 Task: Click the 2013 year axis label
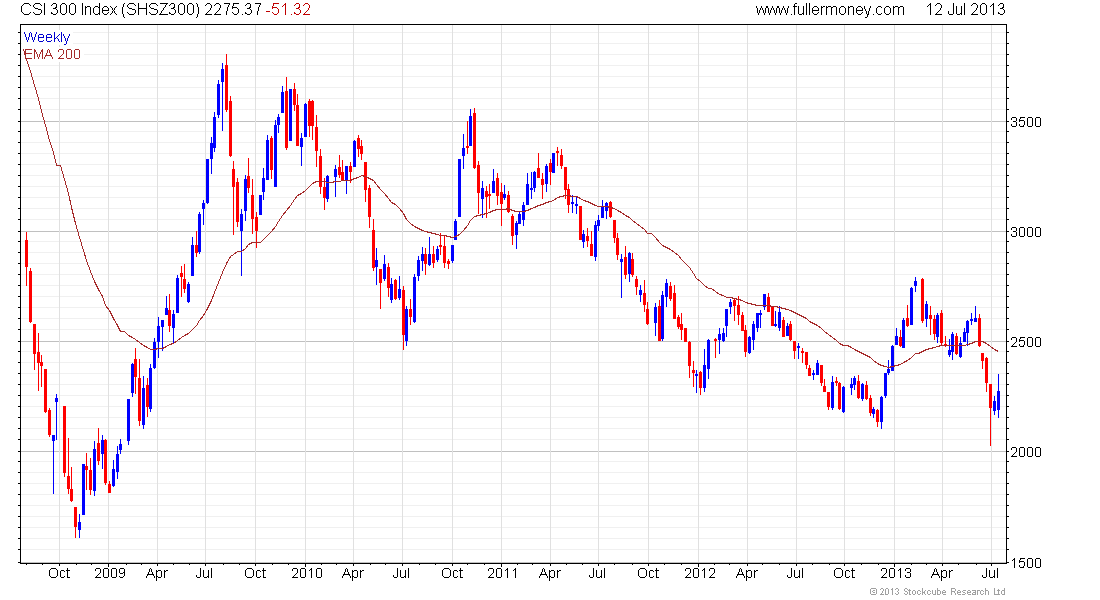[896, 573]
